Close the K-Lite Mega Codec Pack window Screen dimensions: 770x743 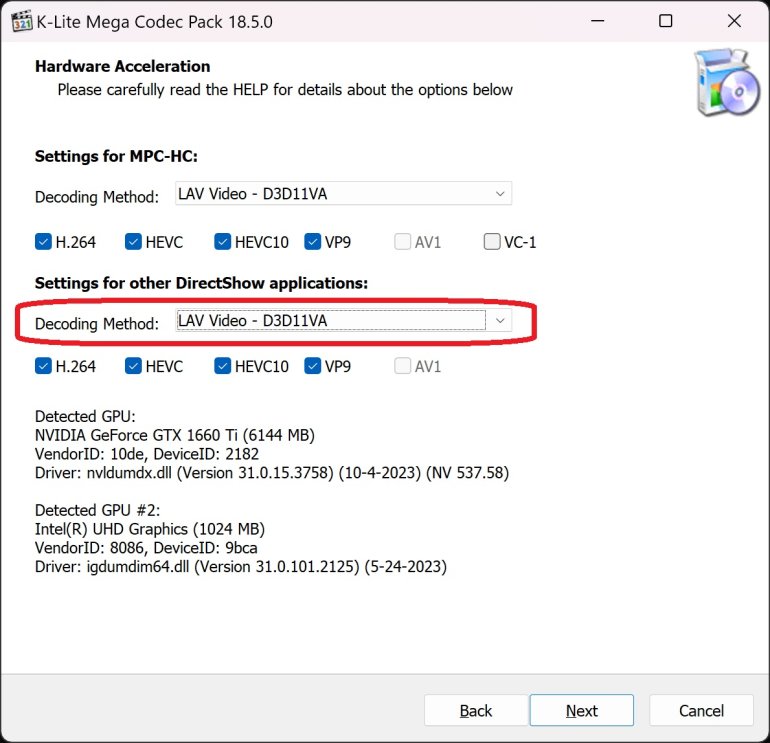[732, 21]
